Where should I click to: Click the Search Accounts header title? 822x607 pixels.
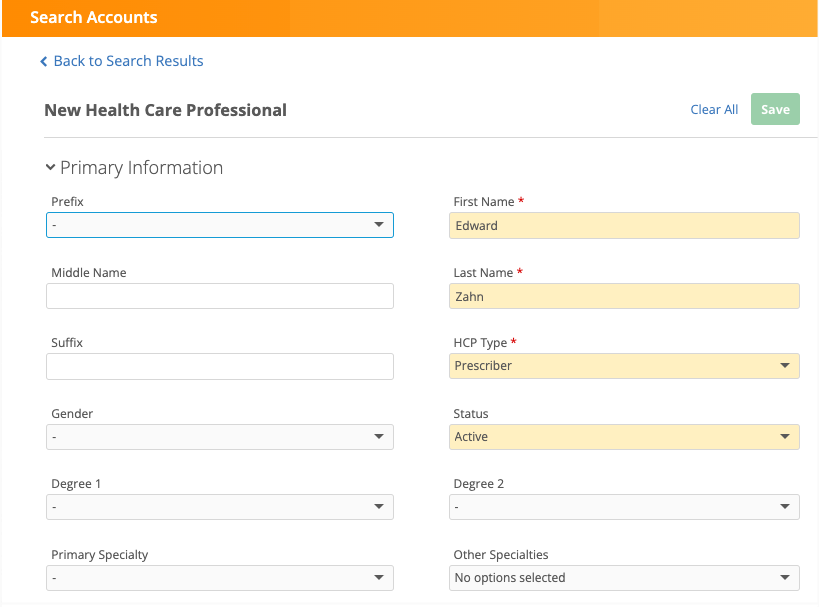94,18
